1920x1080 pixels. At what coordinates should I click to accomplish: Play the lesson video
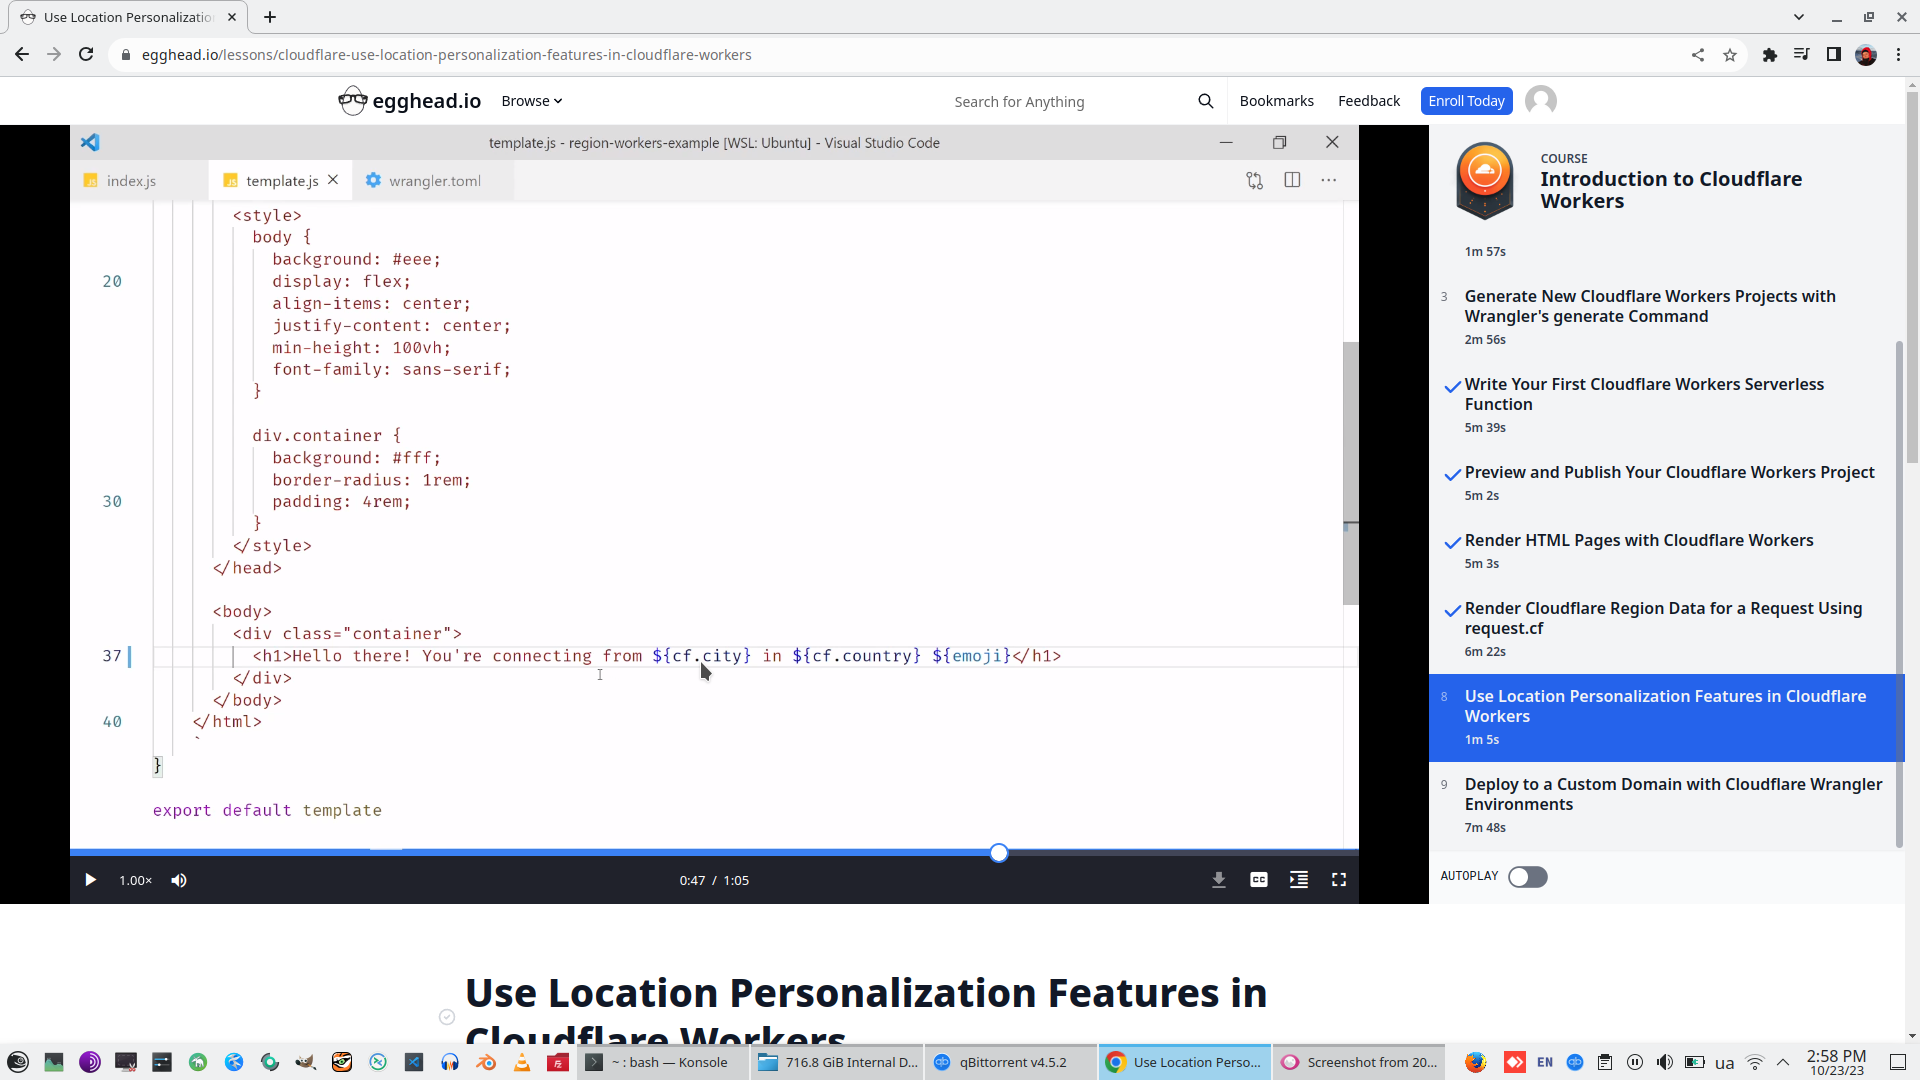(90, 880)
